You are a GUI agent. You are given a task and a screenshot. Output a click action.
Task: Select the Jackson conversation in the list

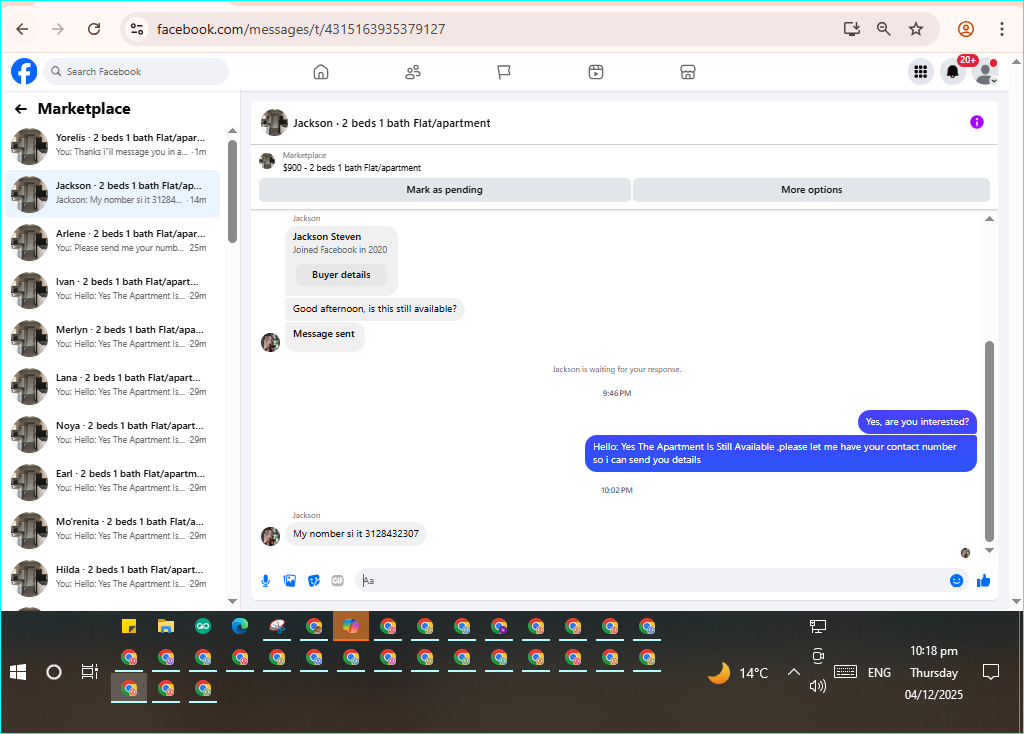(x=112, y=193)
